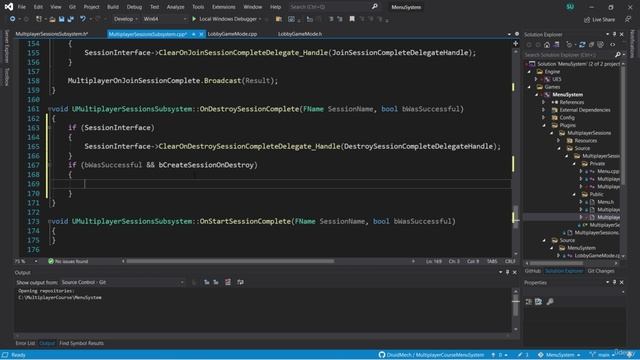Expand the Config folder node

click(x=544, y=118)
